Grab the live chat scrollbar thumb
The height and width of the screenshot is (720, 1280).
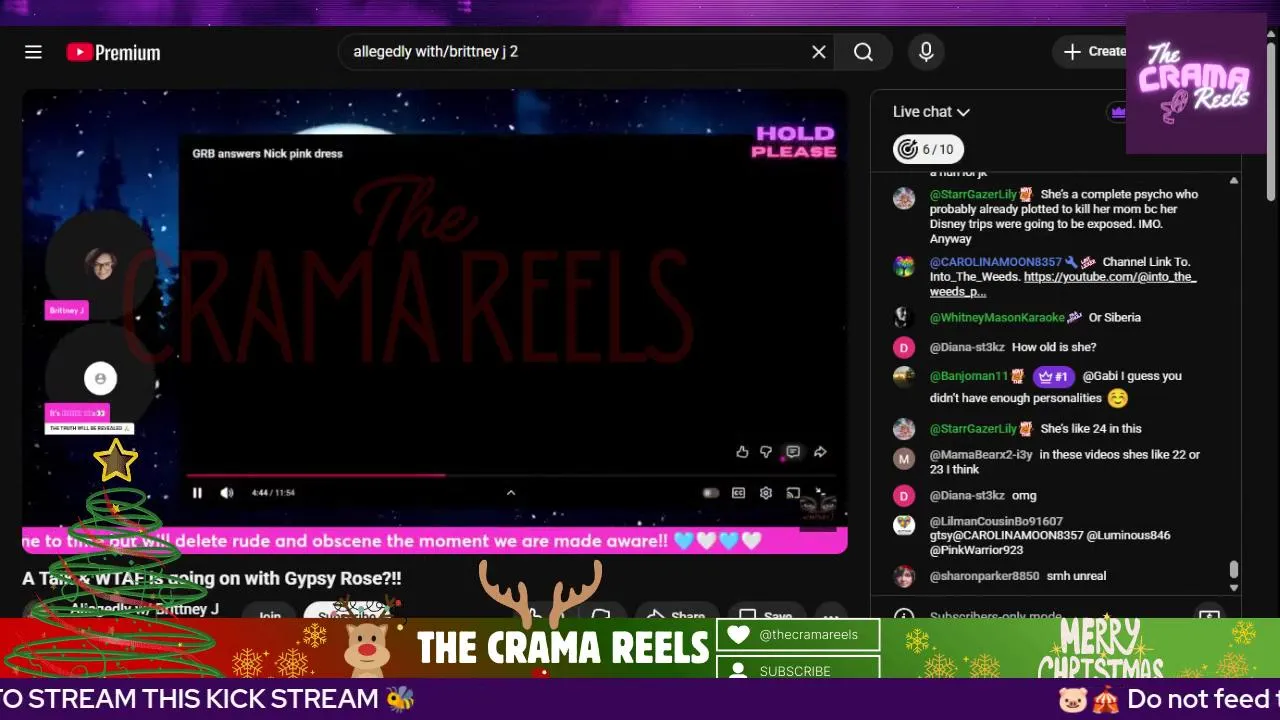(1233, 569)
